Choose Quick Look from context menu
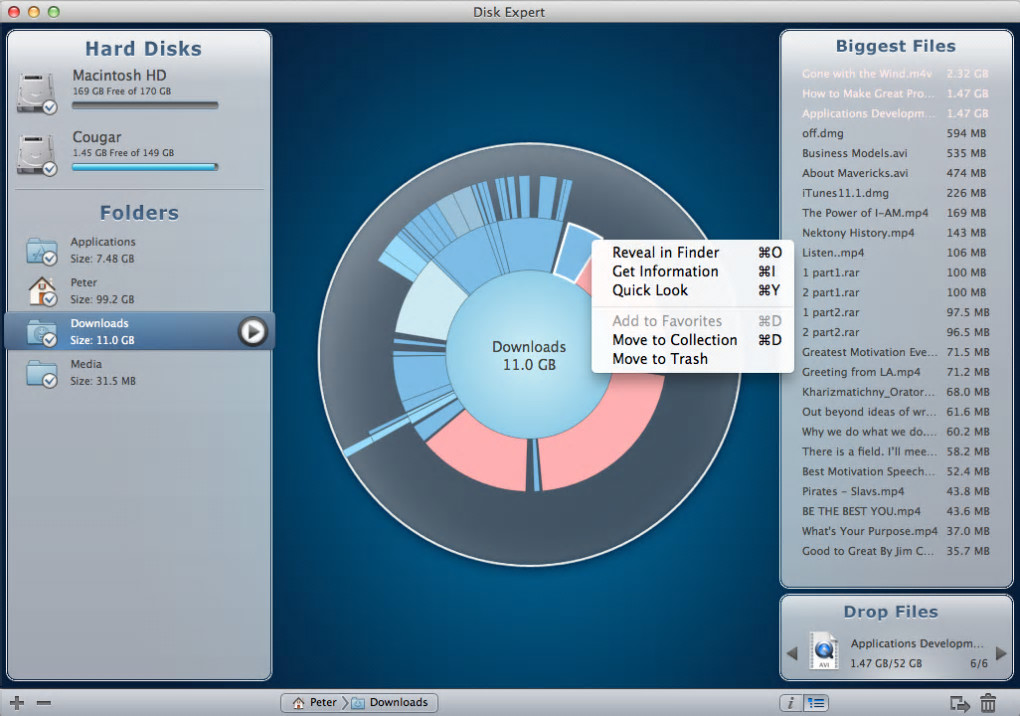The height and width of the screenshot is (716, 1020). tap(692, 290)
